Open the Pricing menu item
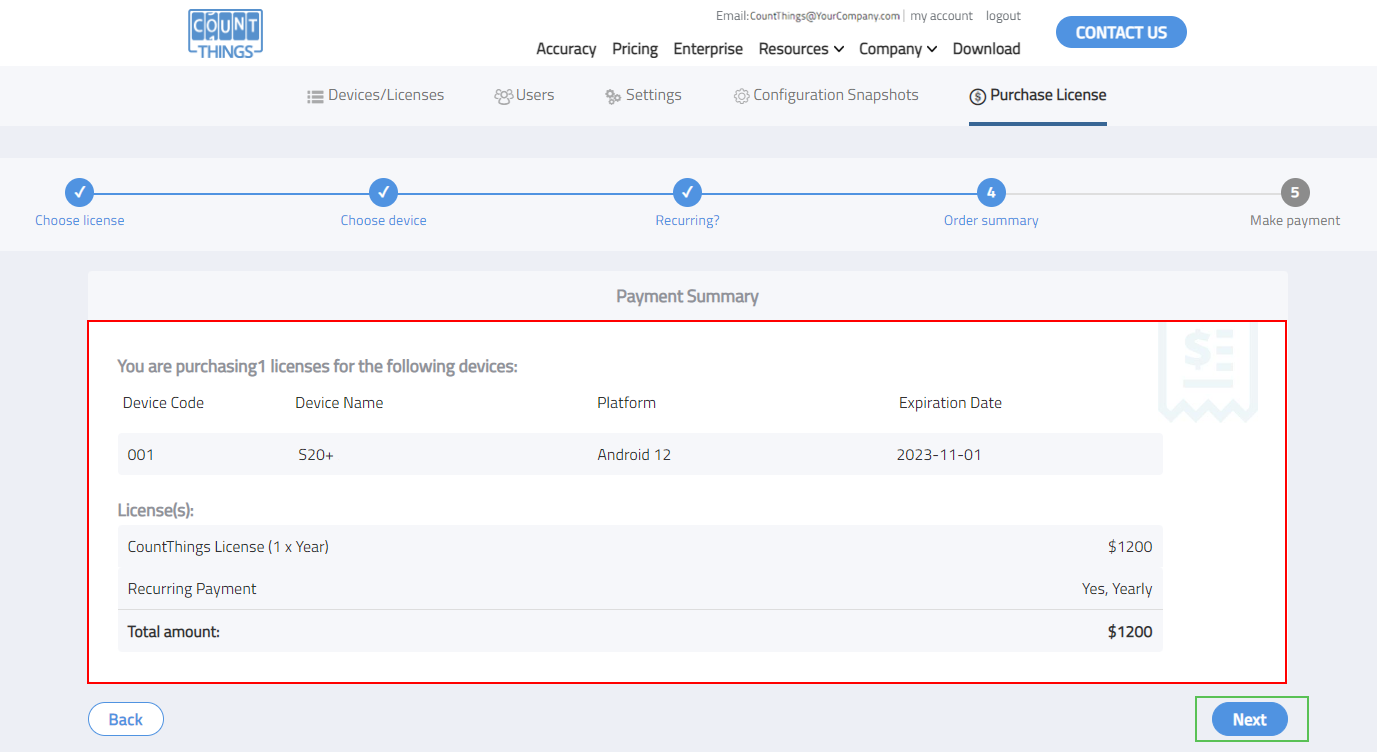 tap(635, 49)
